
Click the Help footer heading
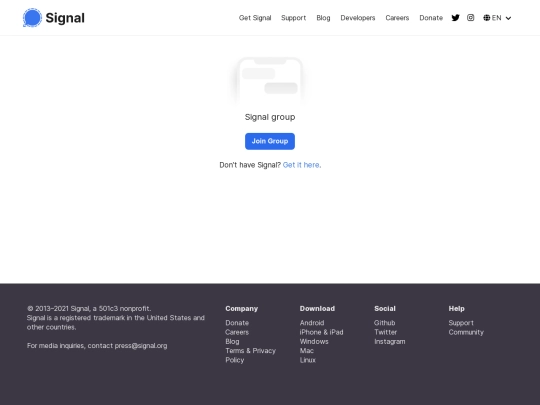456,309
